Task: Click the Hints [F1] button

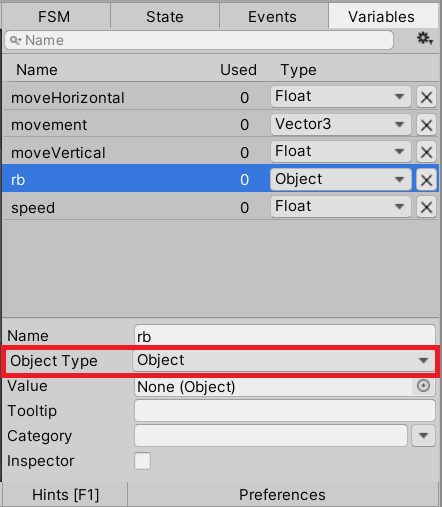Action: (65, 494)
